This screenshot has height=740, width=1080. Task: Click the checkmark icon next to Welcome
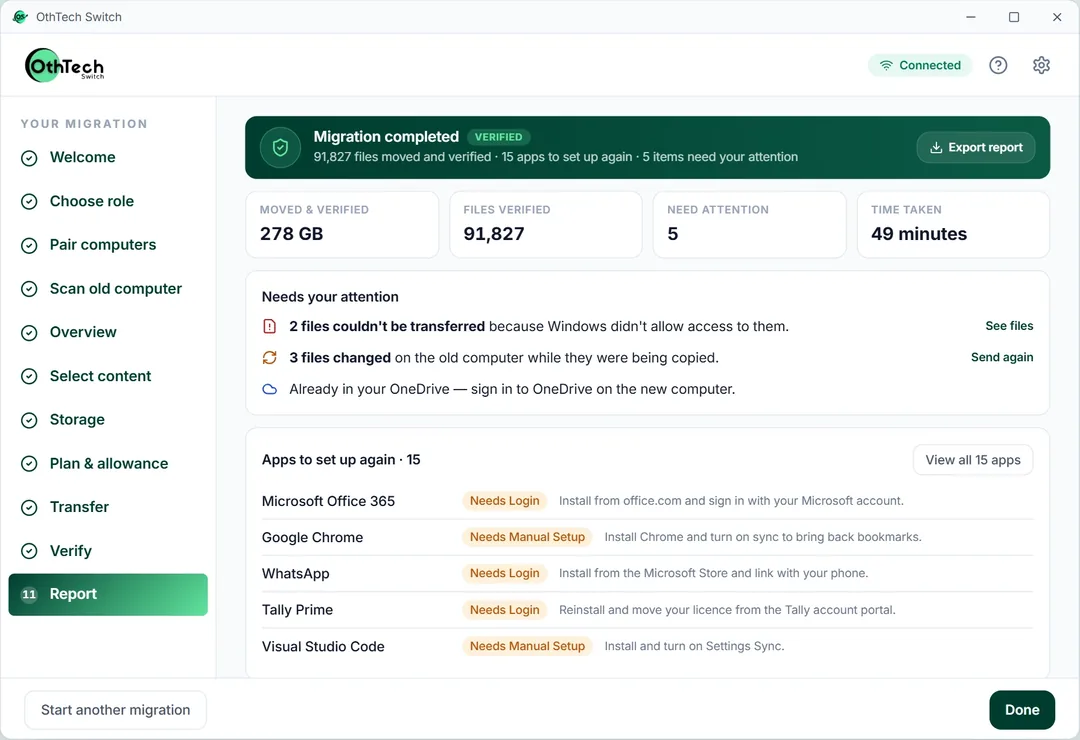29,158
